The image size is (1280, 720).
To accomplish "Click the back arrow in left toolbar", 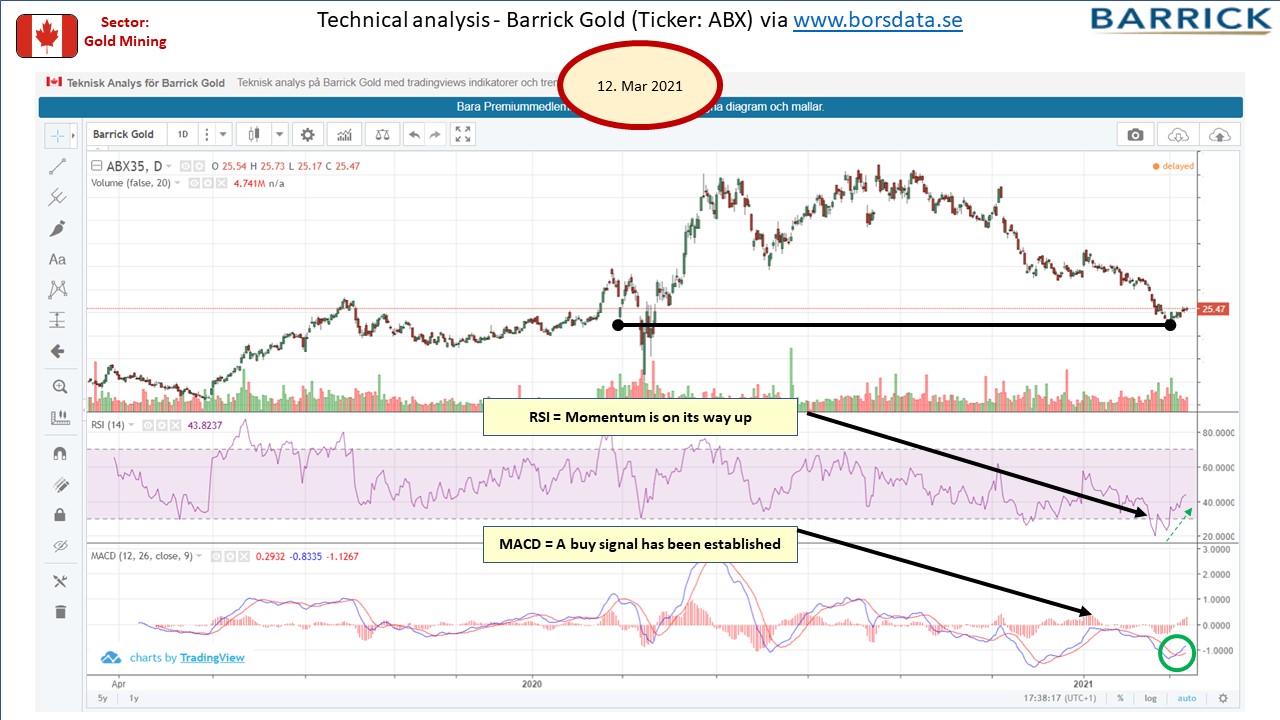I will click(58, 351).
